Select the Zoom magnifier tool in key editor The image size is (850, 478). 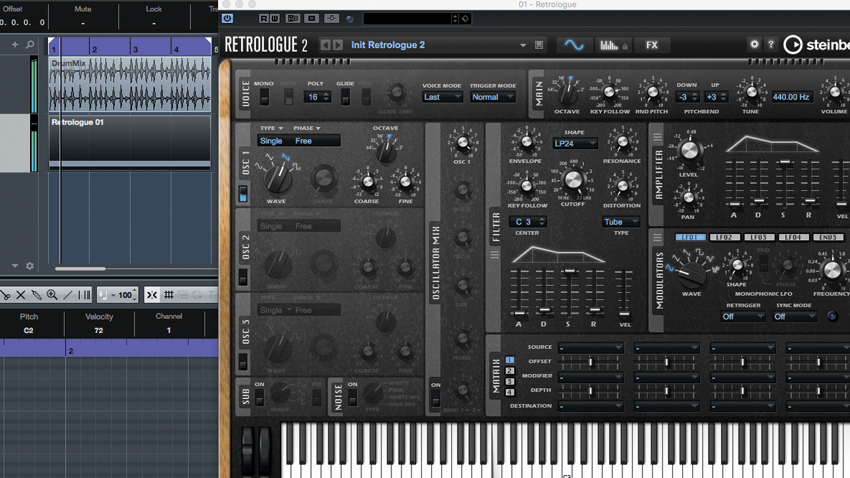[x=52, y=295]
